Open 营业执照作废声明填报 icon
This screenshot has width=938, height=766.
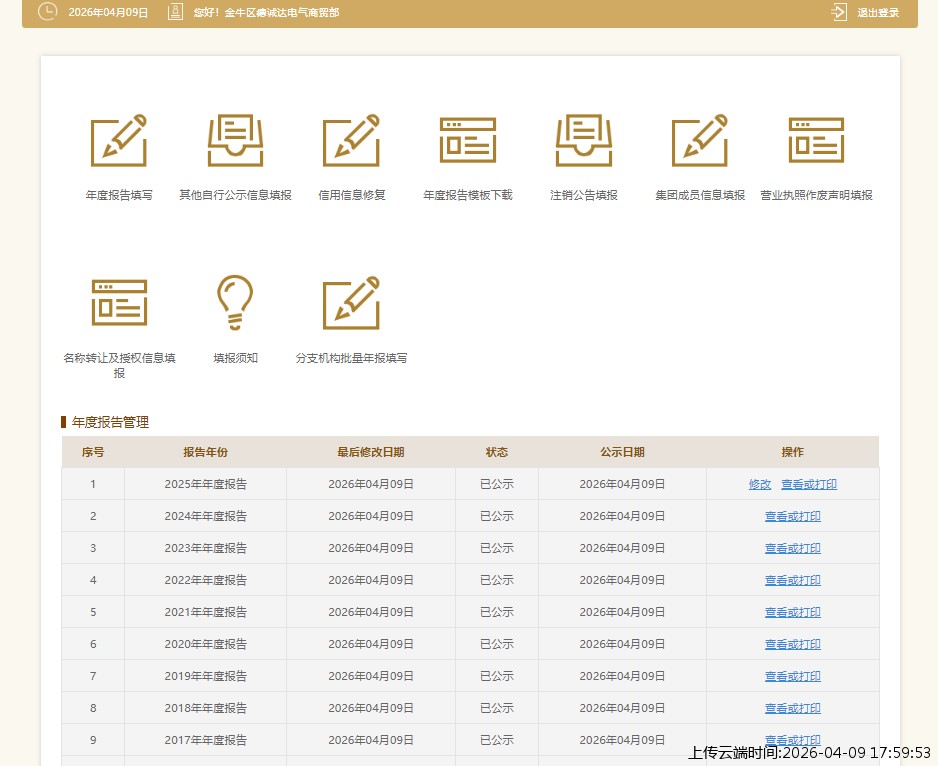click(x=816, y=140)
